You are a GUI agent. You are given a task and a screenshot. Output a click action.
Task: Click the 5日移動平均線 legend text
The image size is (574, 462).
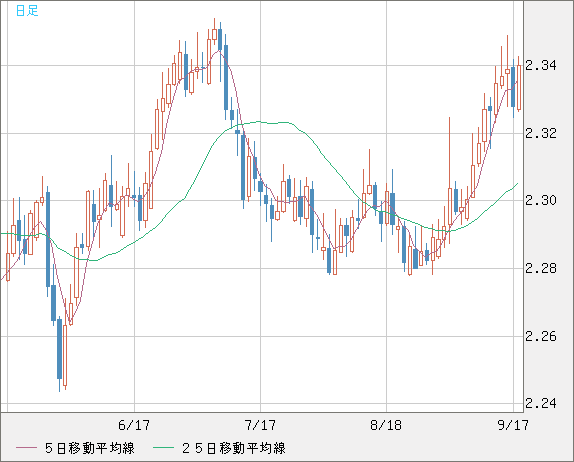(90, 448)
